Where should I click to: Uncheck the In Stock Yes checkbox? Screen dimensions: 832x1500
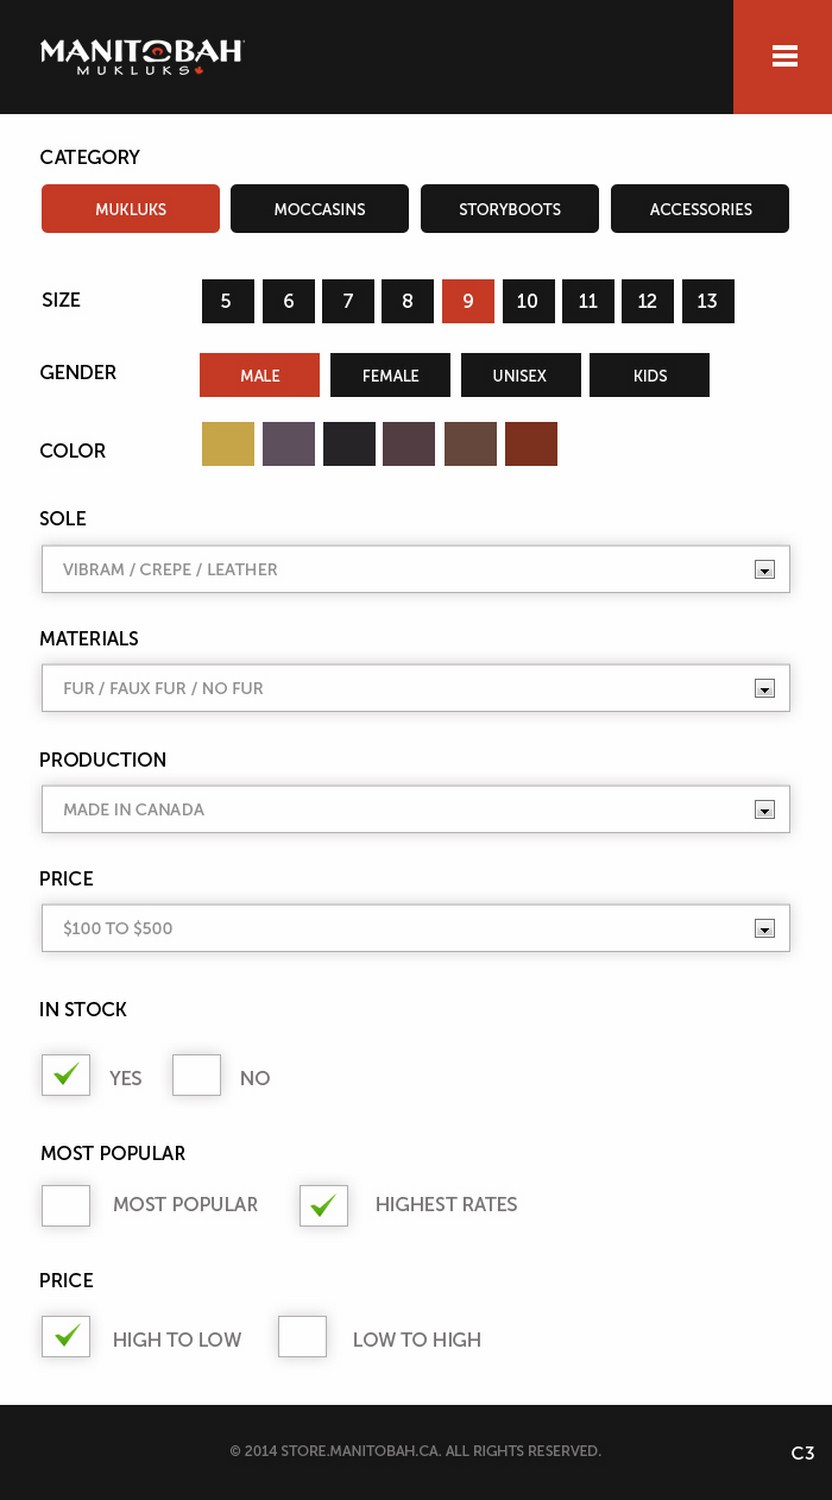[x=66, y=1075]
